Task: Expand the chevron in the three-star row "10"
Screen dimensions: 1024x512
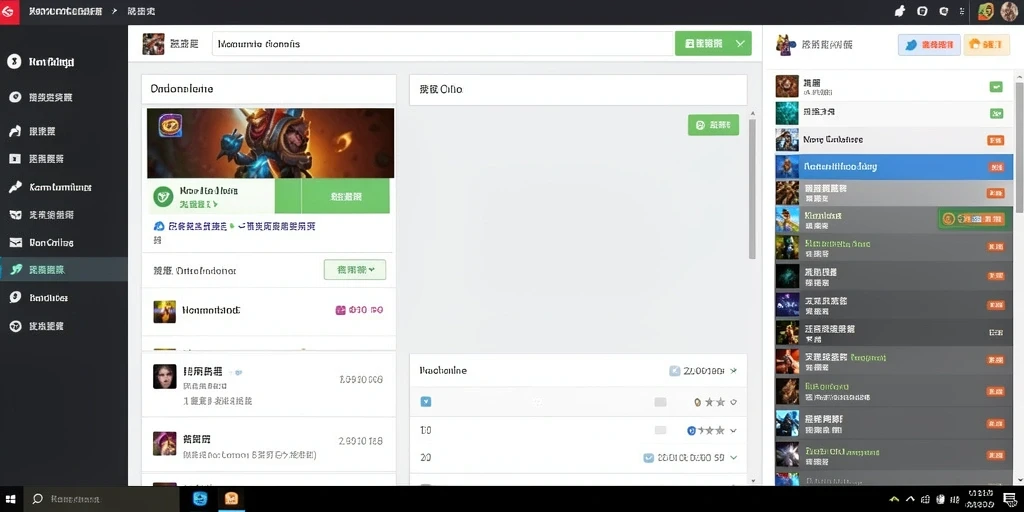Action: (733, 430)
